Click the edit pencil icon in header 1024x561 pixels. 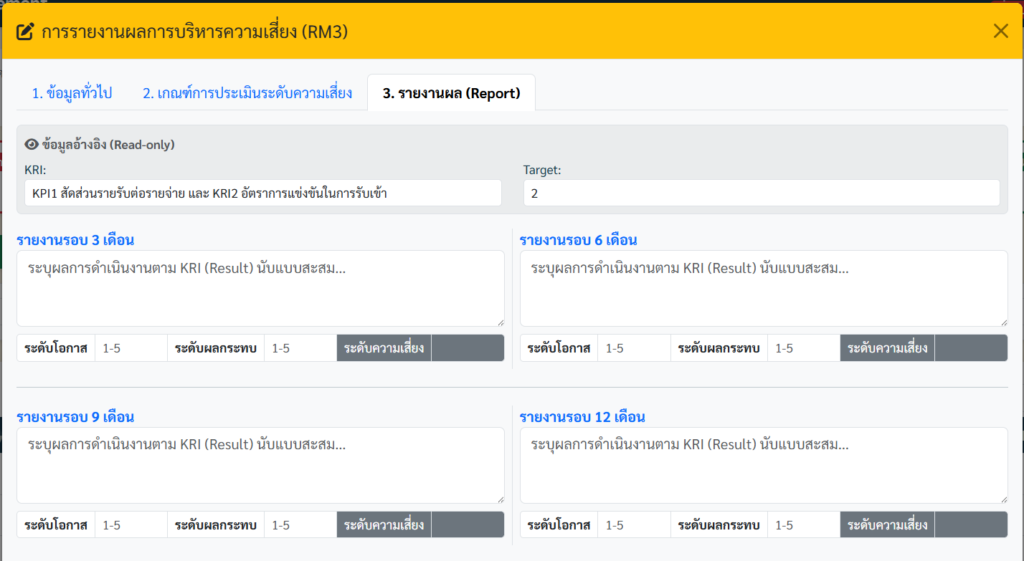pos(25,31)
